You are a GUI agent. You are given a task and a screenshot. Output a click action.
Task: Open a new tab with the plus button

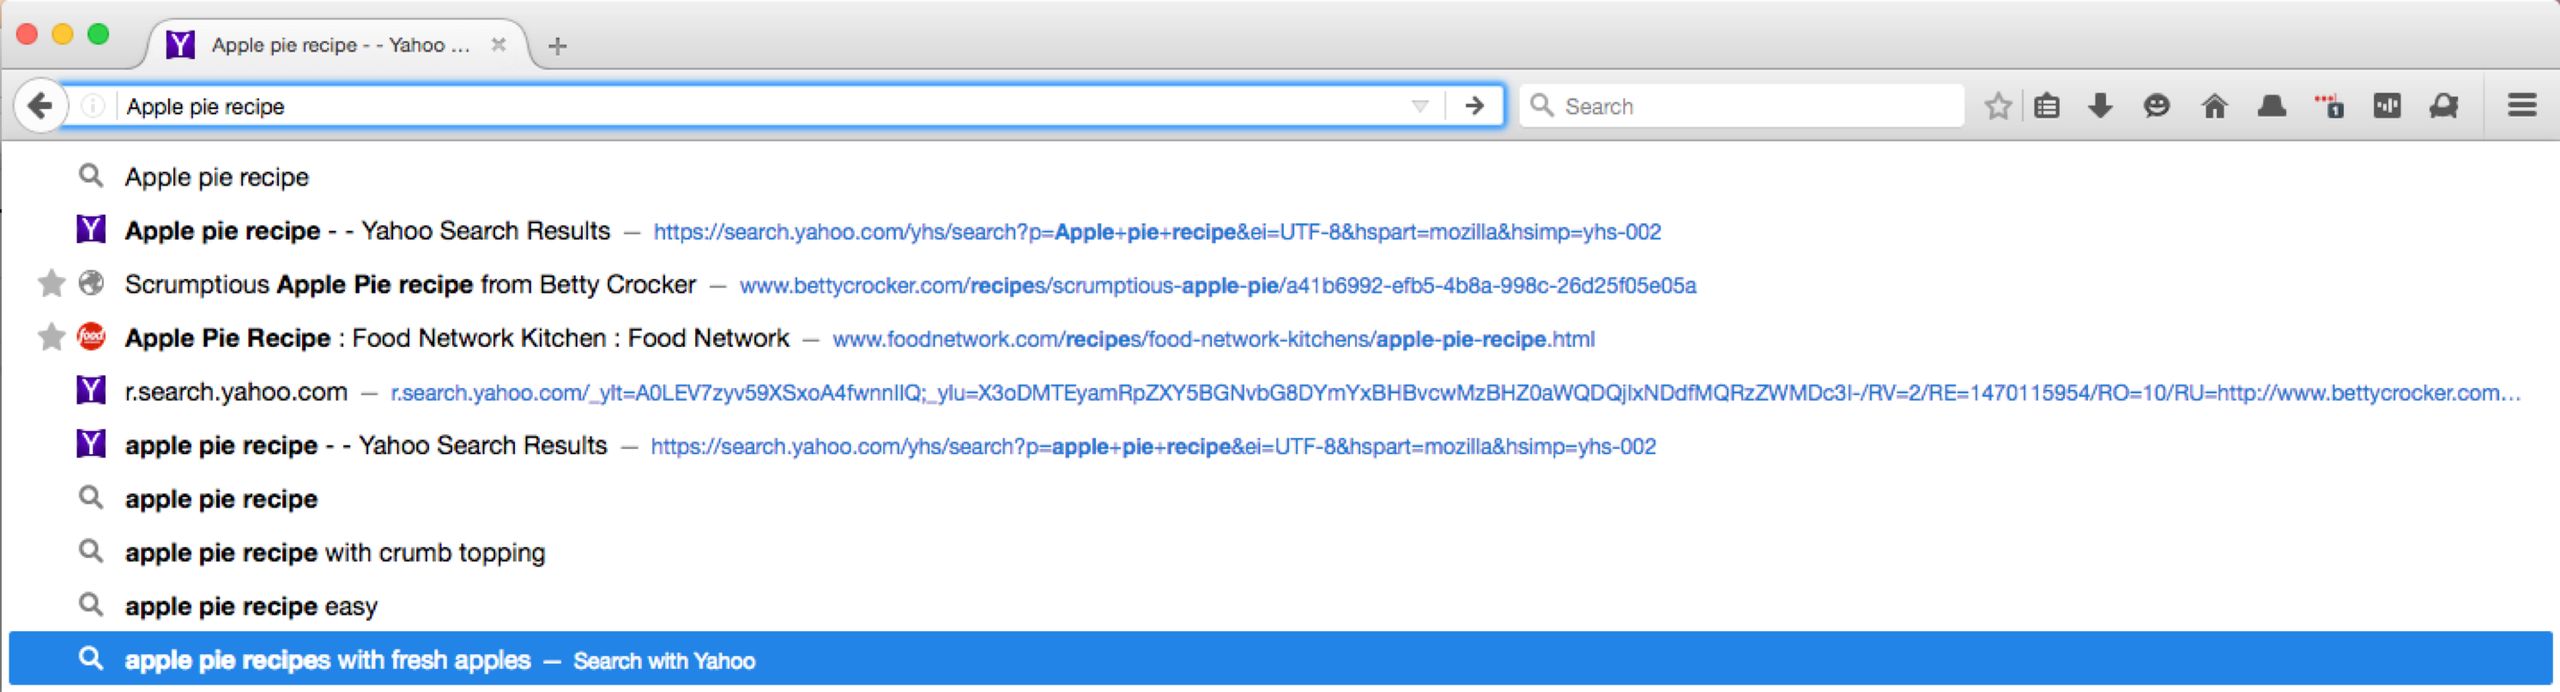[558, 46]
